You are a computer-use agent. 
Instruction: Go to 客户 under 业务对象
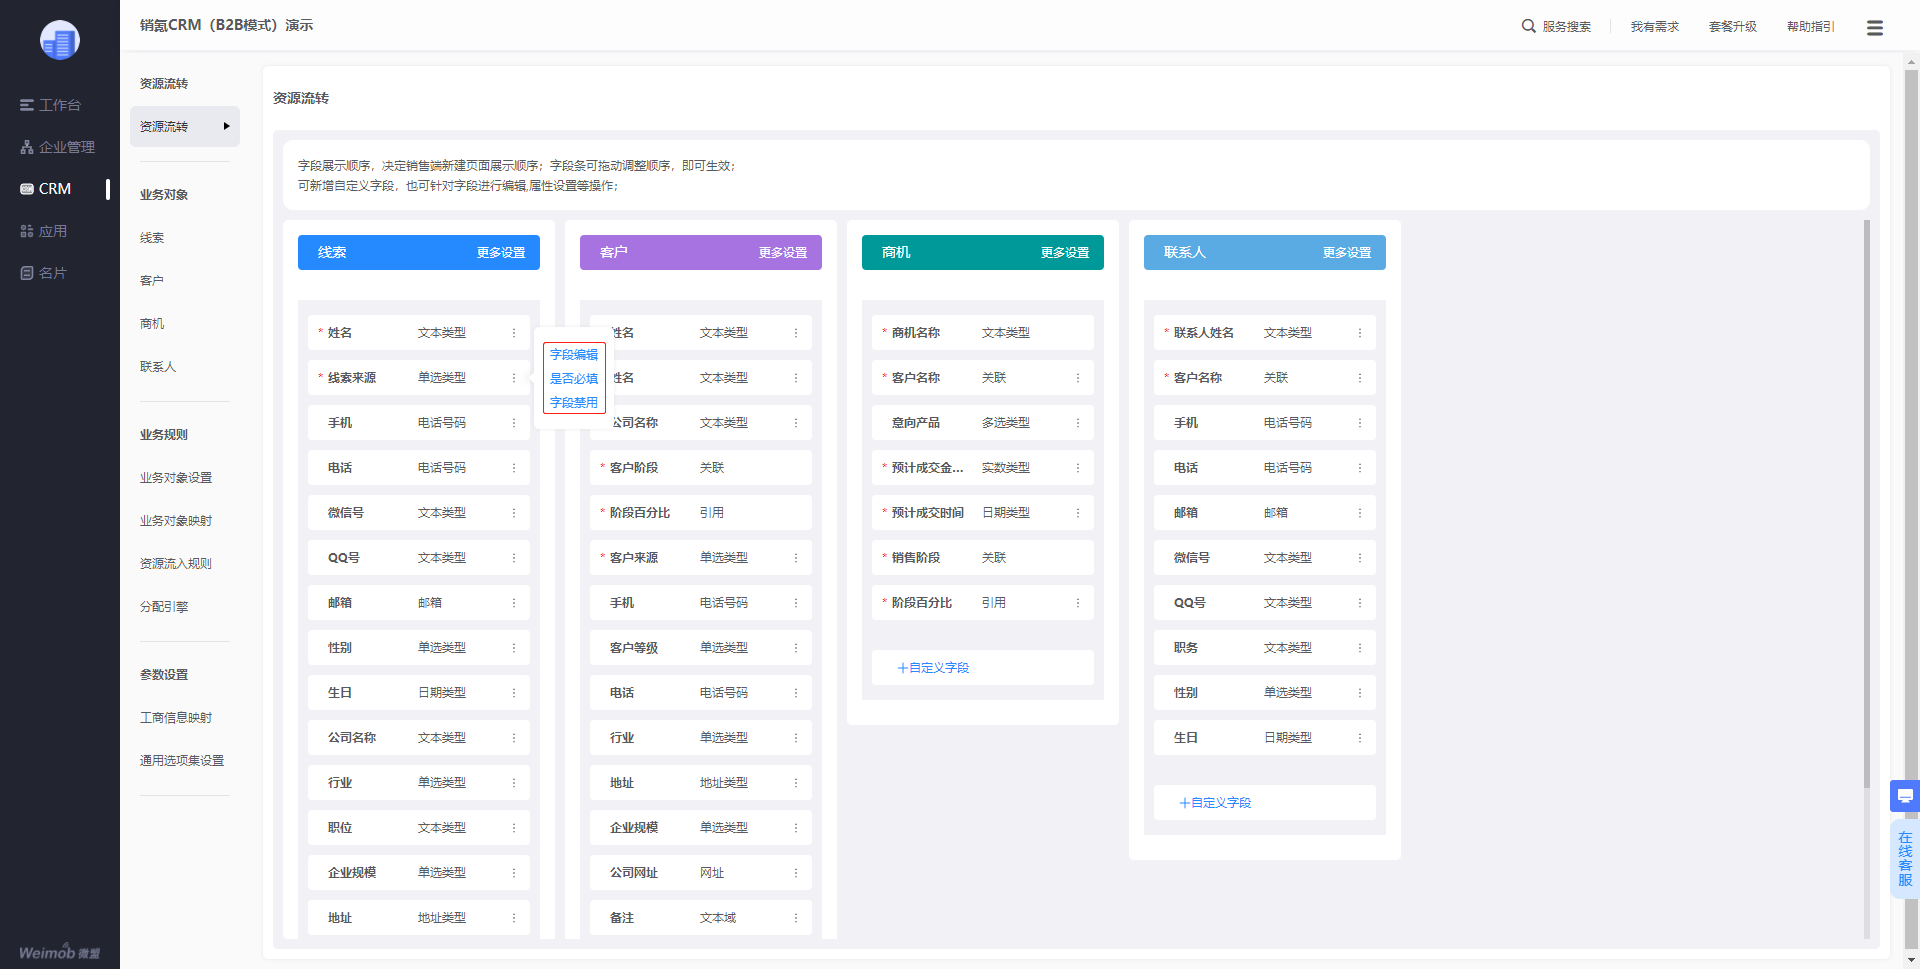152,281
